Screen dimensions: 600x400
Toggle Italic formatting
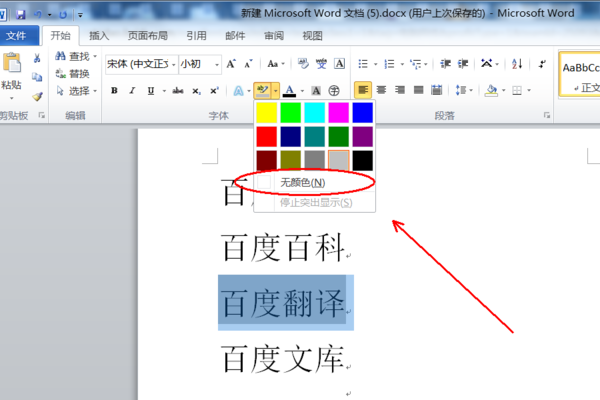[x=132, y=91]
